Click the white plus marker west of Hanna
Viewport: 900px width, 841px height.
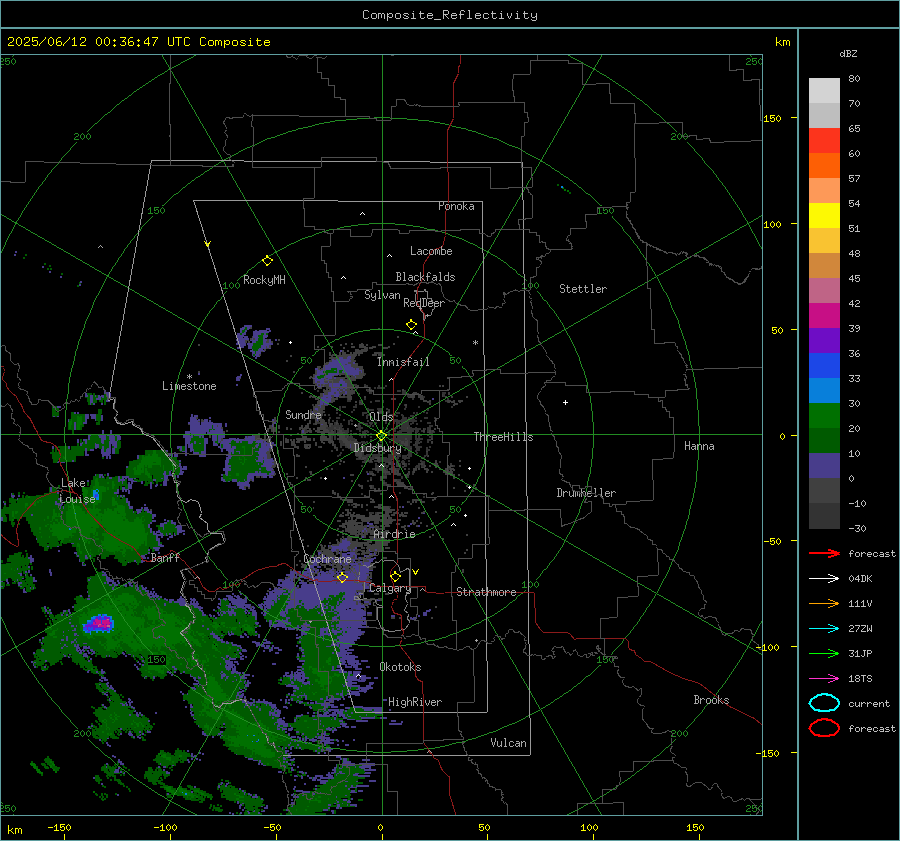tap(565, 402)
